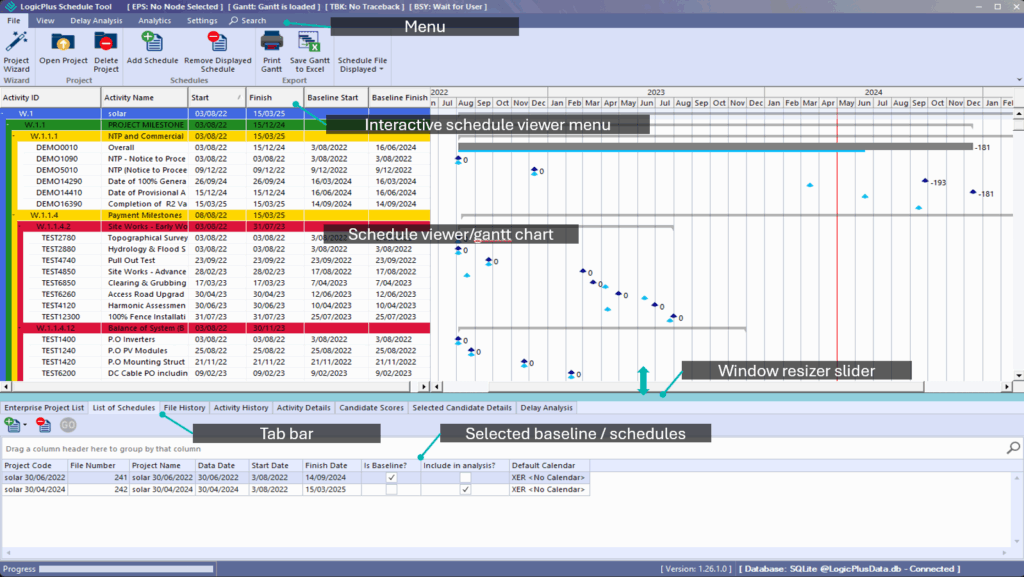The width and height of the screenshot is (1024, 577).
Task: Uncheck Include in analysis for file 242
Action: click(465, 490)
